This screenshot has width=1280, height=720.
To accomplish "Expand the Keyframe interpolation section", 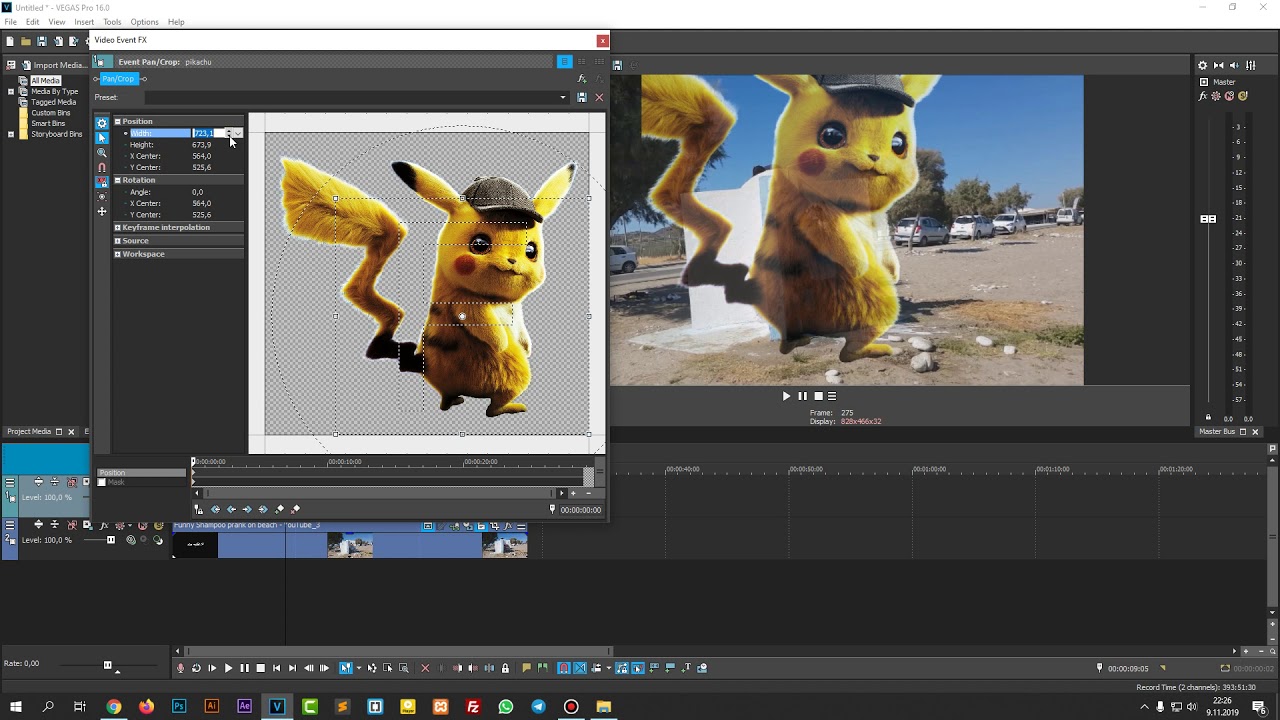I will (x=117, y=228).
